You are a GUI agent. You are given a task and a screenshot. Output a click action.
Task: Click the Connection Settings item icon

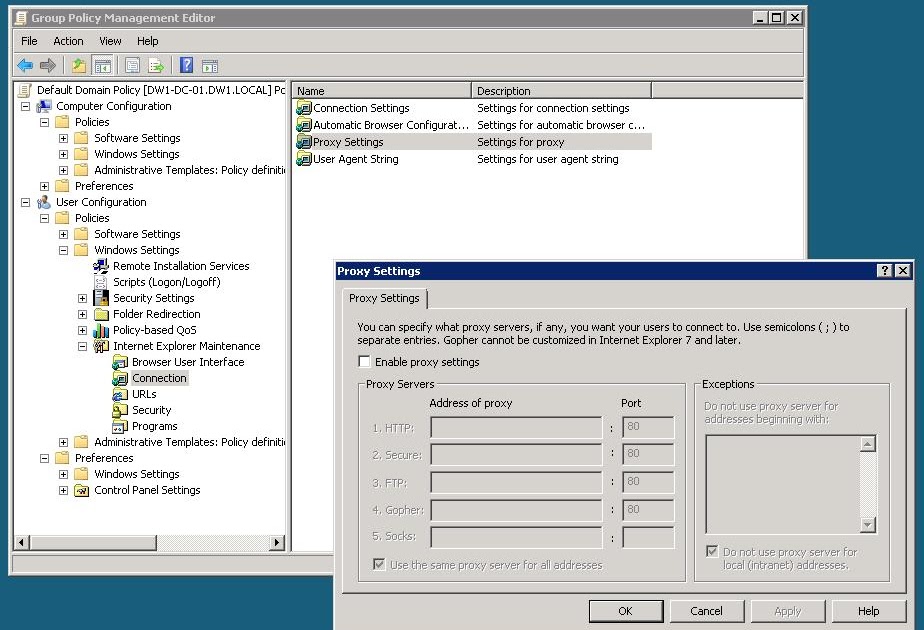point(303,108)
